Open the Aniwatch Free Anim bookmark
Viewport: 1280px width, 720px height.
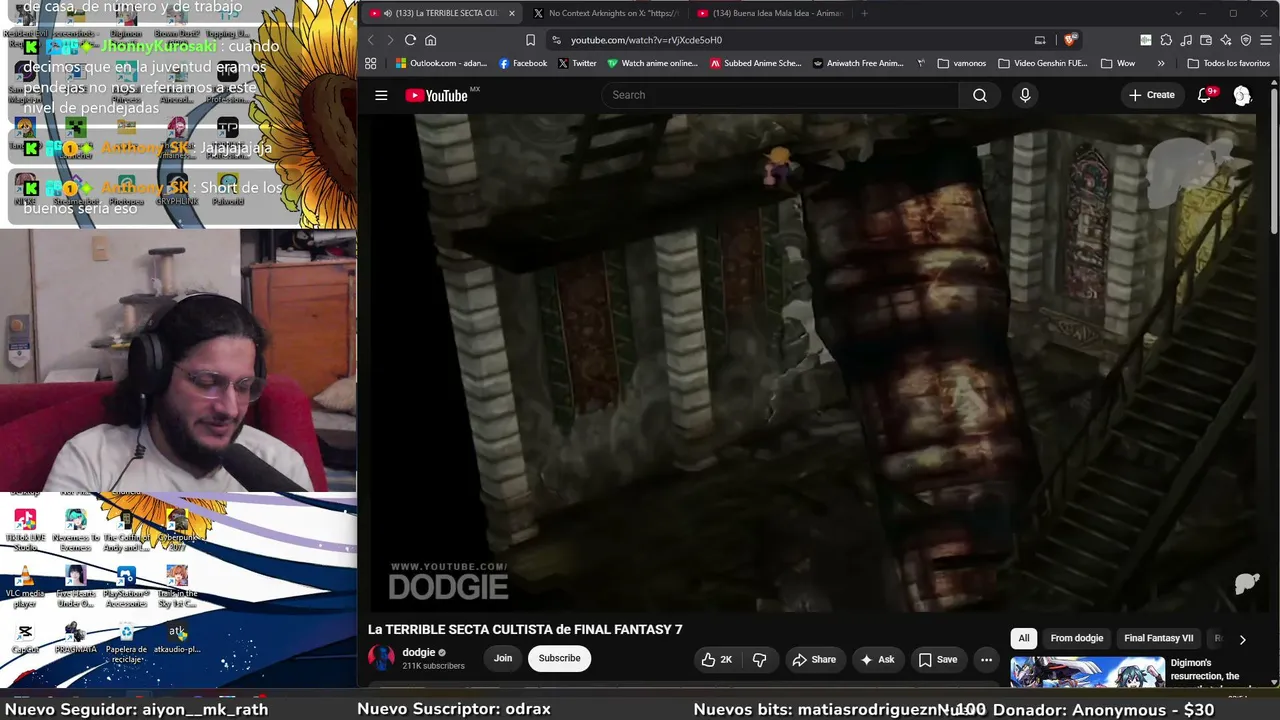coord(858,63)
